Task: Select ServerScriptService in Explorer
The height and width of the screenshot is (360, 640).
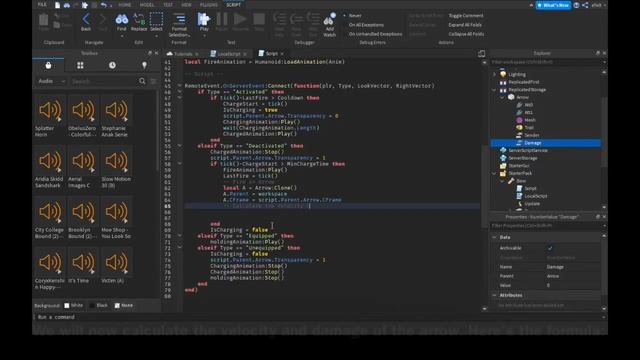Action: [524, 150]
